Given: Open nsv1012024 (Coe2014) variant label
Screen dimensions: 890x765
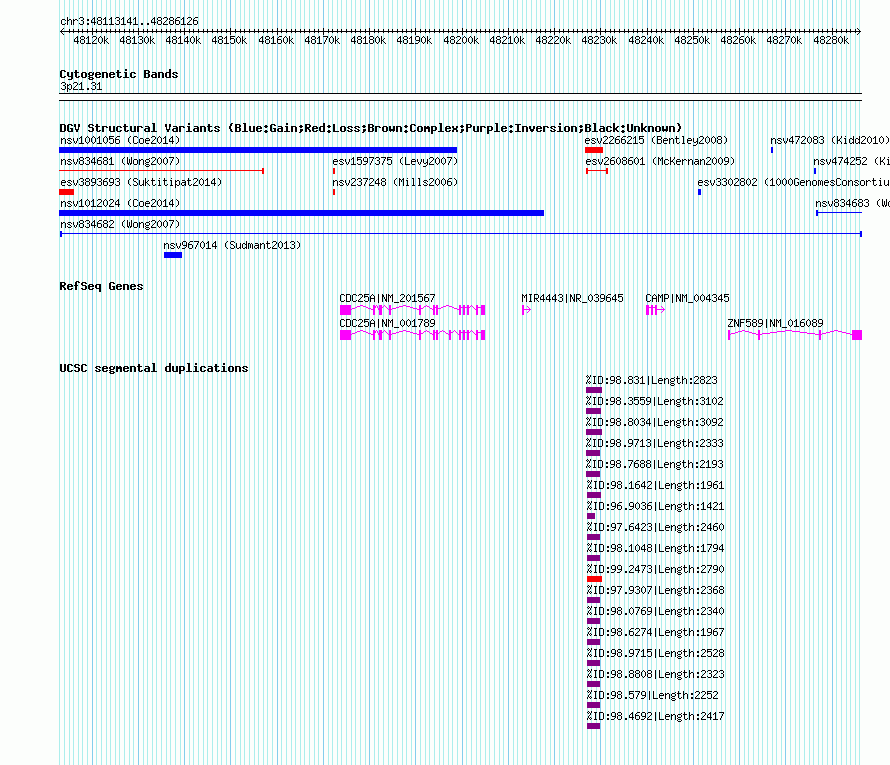Looking at the screenshot, I should pos(120,203).
